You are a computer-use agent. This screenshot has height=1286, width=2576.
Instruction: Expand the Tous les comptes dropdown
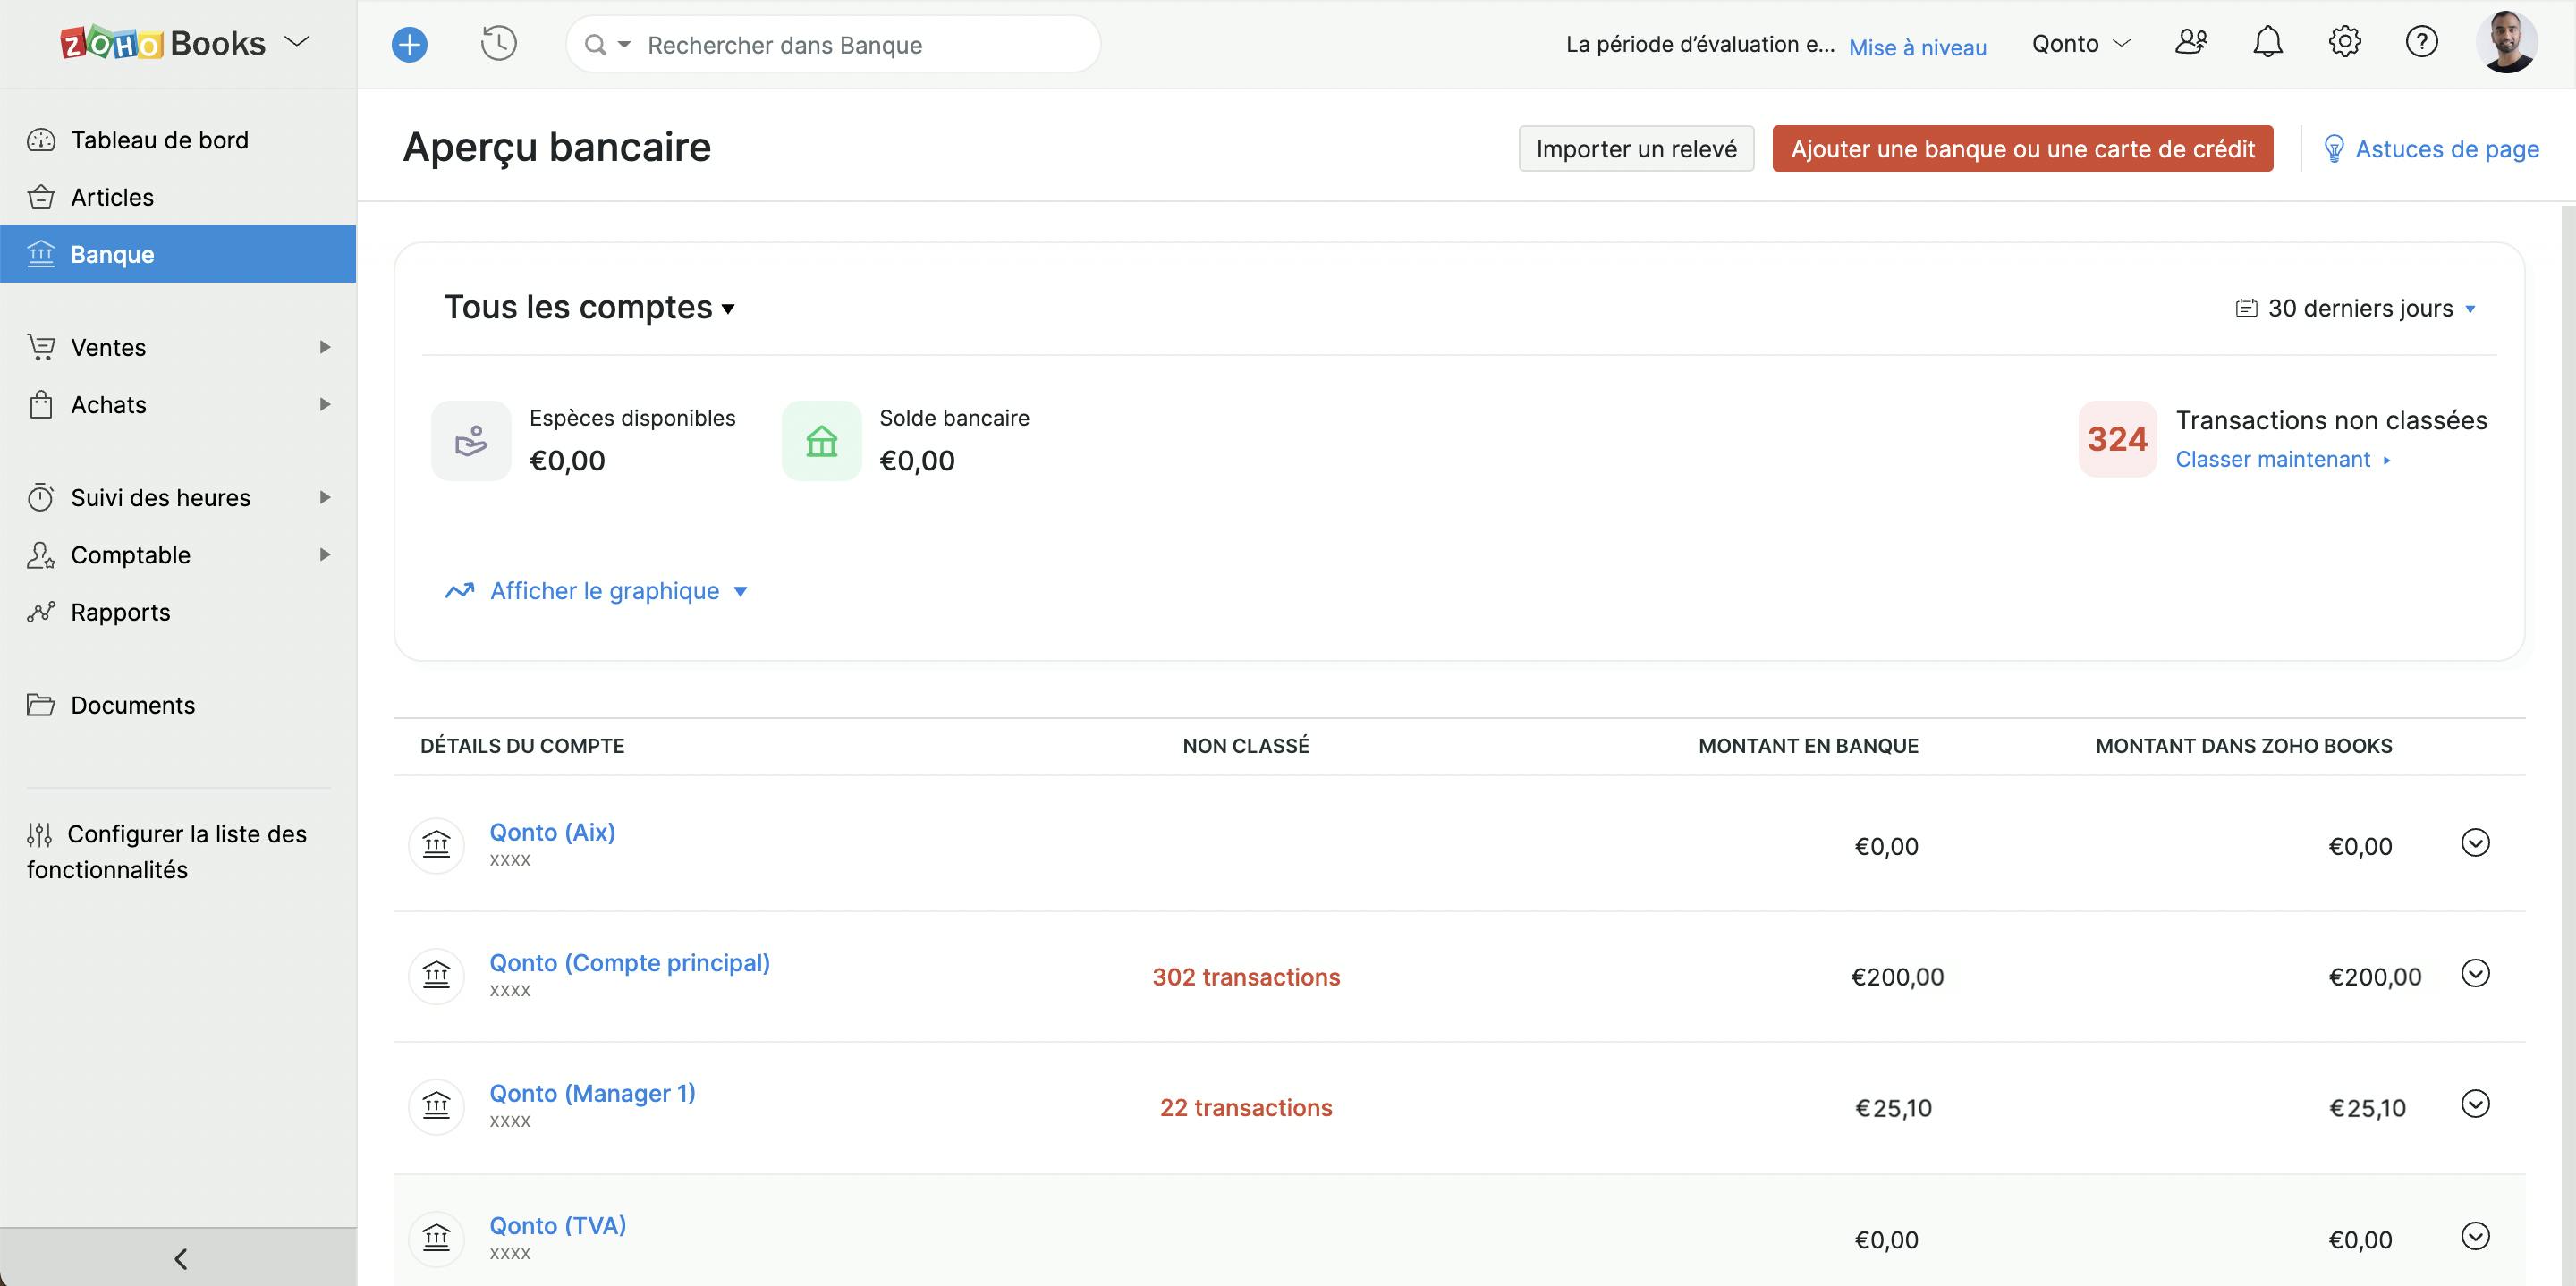click(x=590, y=308)
